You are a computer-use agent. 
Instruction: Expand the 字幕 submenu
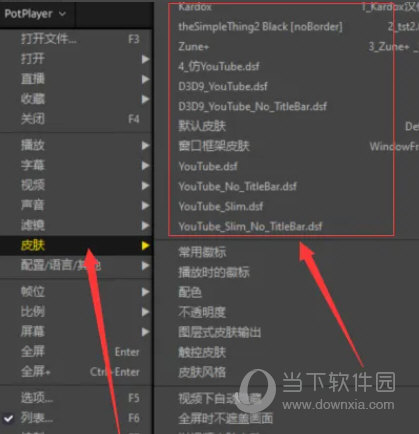pos(76,166)
